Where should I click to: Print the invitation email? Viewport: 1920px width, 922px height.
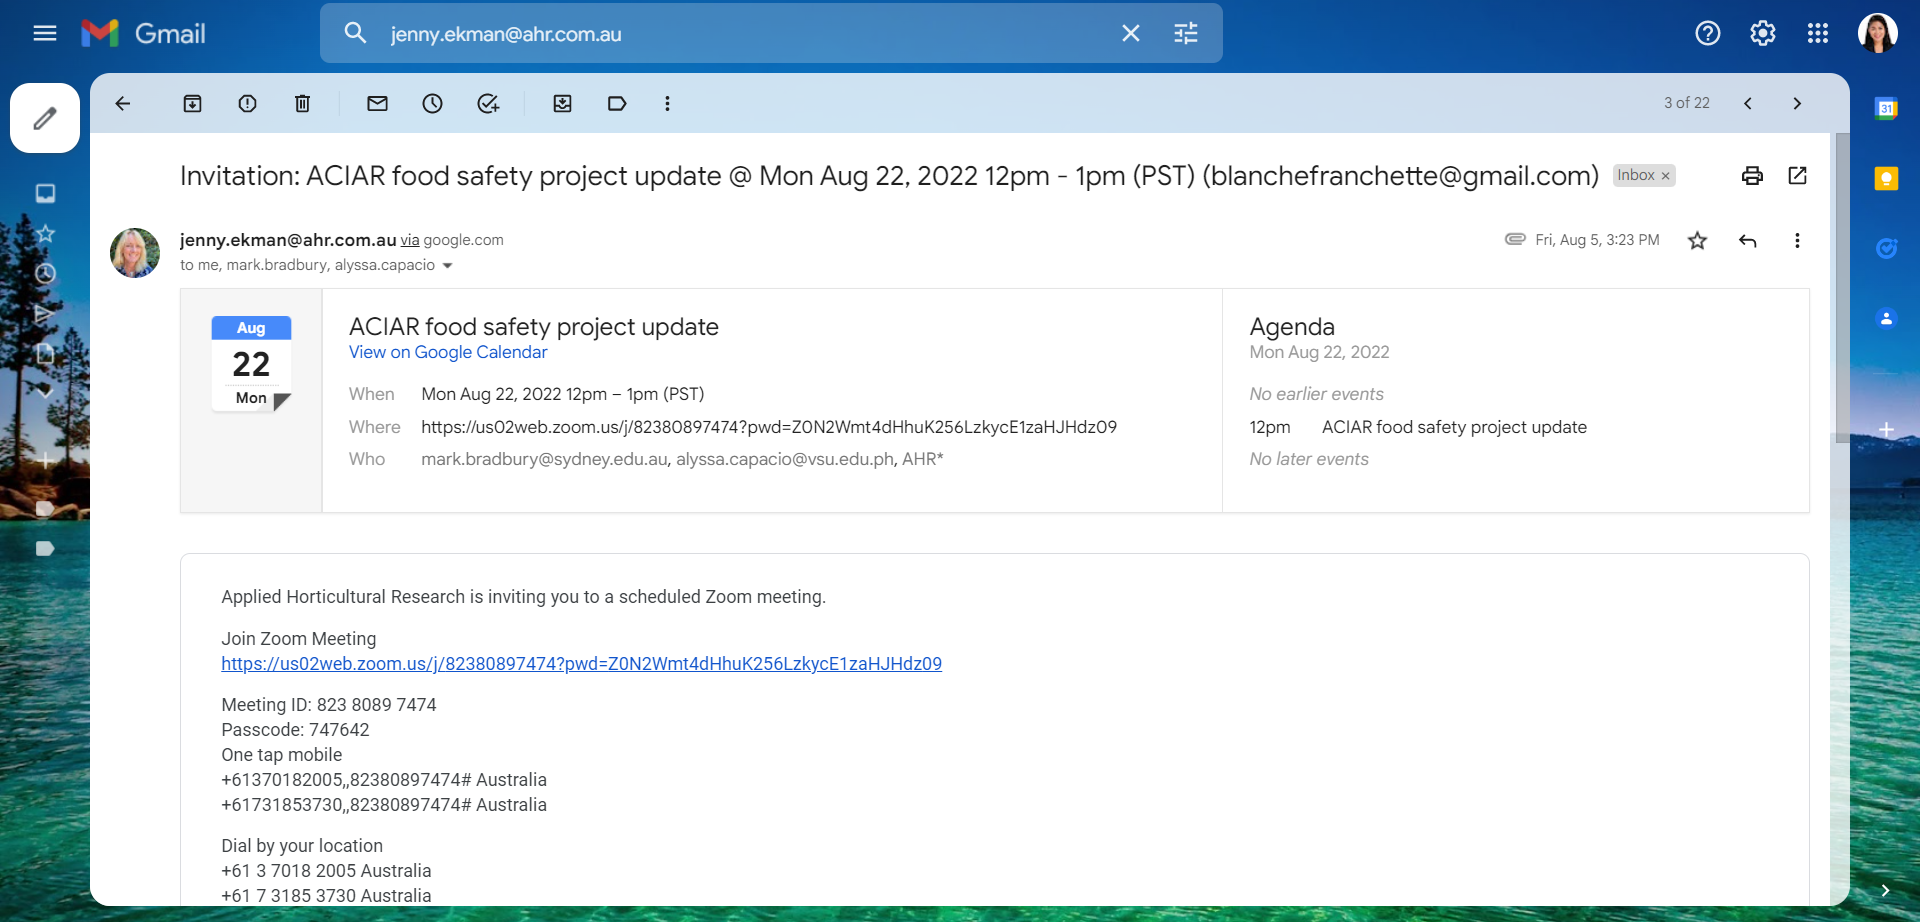1752,176
